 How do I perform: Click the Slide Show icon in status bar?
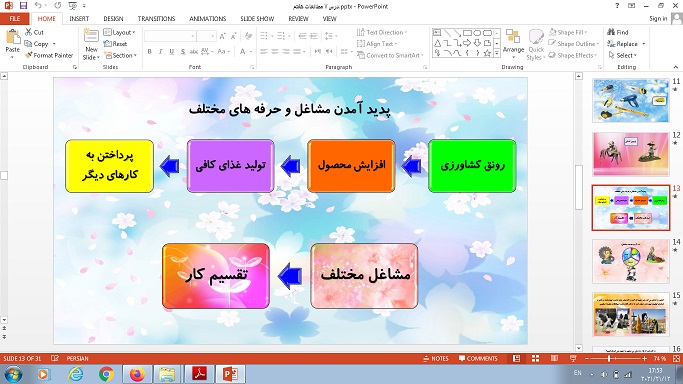pos(573,358)
